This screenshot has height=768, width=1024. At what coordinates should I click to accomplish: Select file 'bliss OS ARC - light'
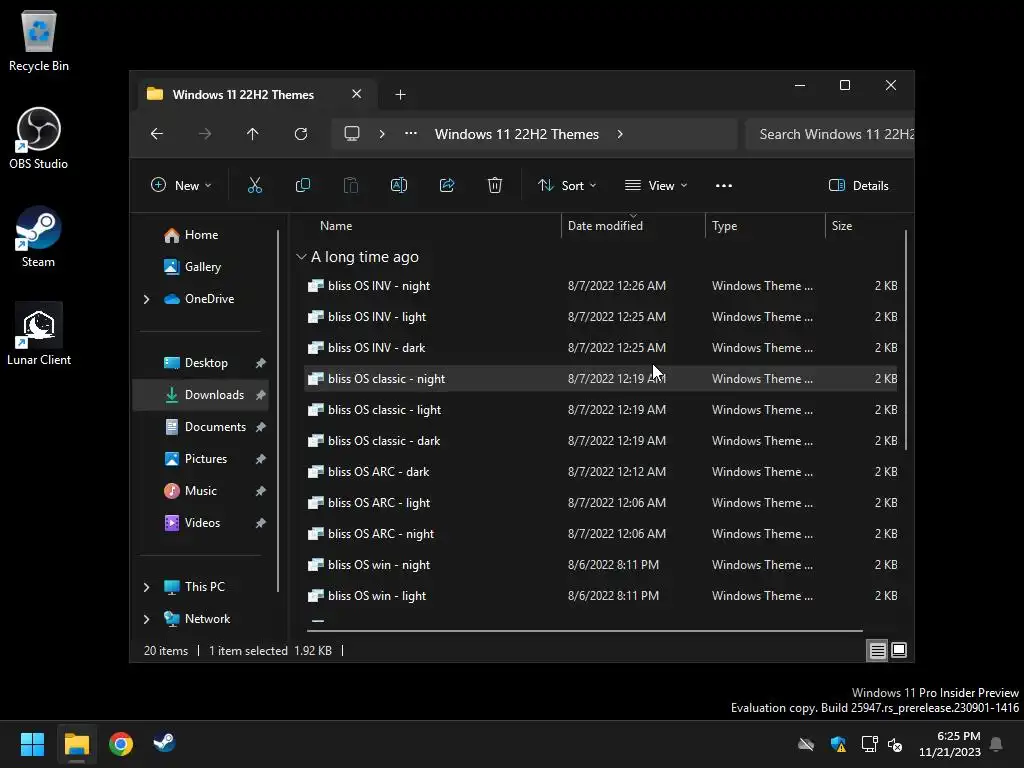pyautogui.click(x=601, y=503)
